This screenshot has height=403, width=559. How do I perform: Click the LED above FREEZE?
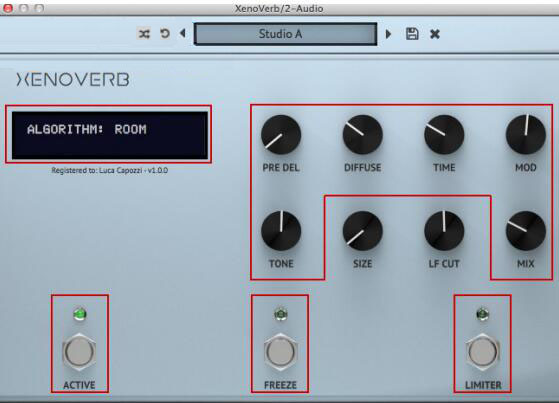click(281, 314)
